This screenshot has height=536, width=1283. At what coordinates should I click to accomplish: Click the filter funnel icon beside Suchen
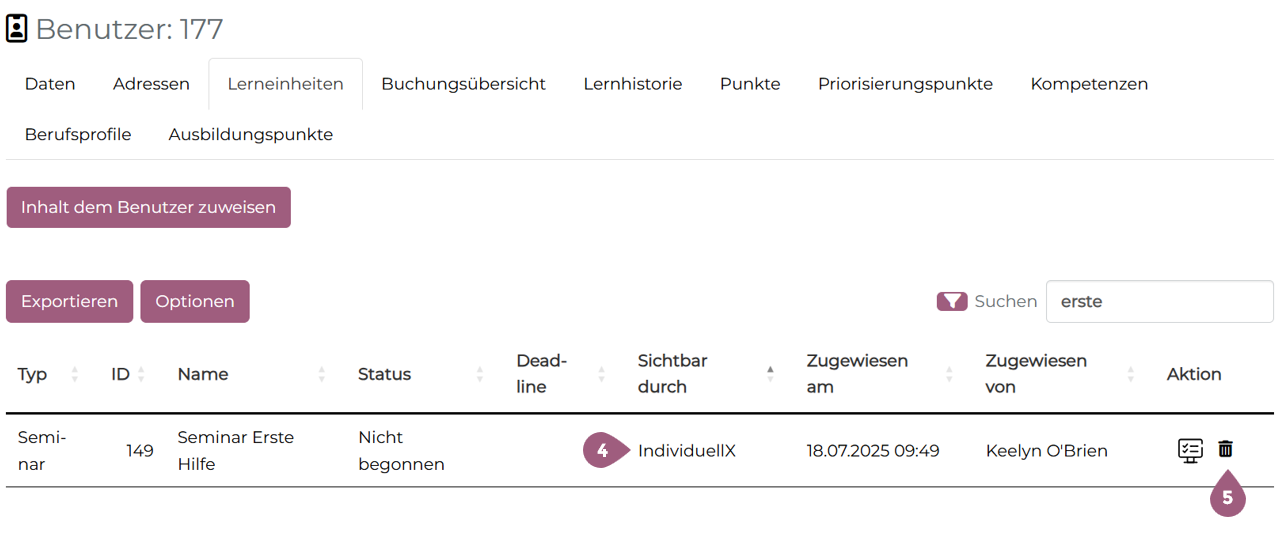tap(951, 301)
